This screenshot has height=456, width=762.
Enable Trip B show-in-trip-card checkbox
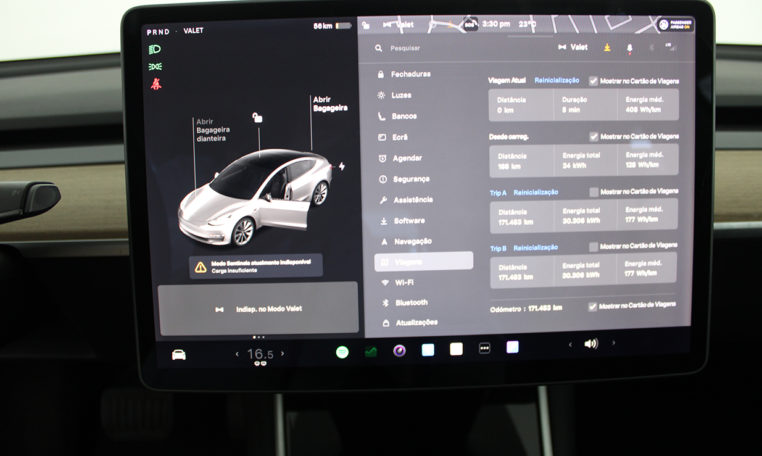pos(593,247)
